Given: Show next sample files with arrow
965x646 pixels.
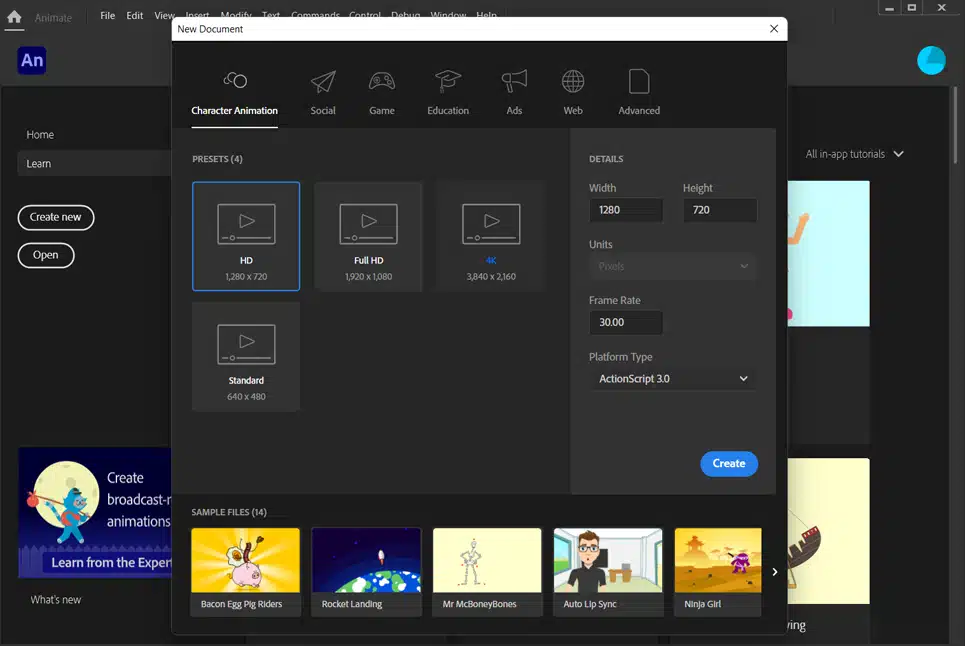Looking at the screenshot, I should point(774,572).
